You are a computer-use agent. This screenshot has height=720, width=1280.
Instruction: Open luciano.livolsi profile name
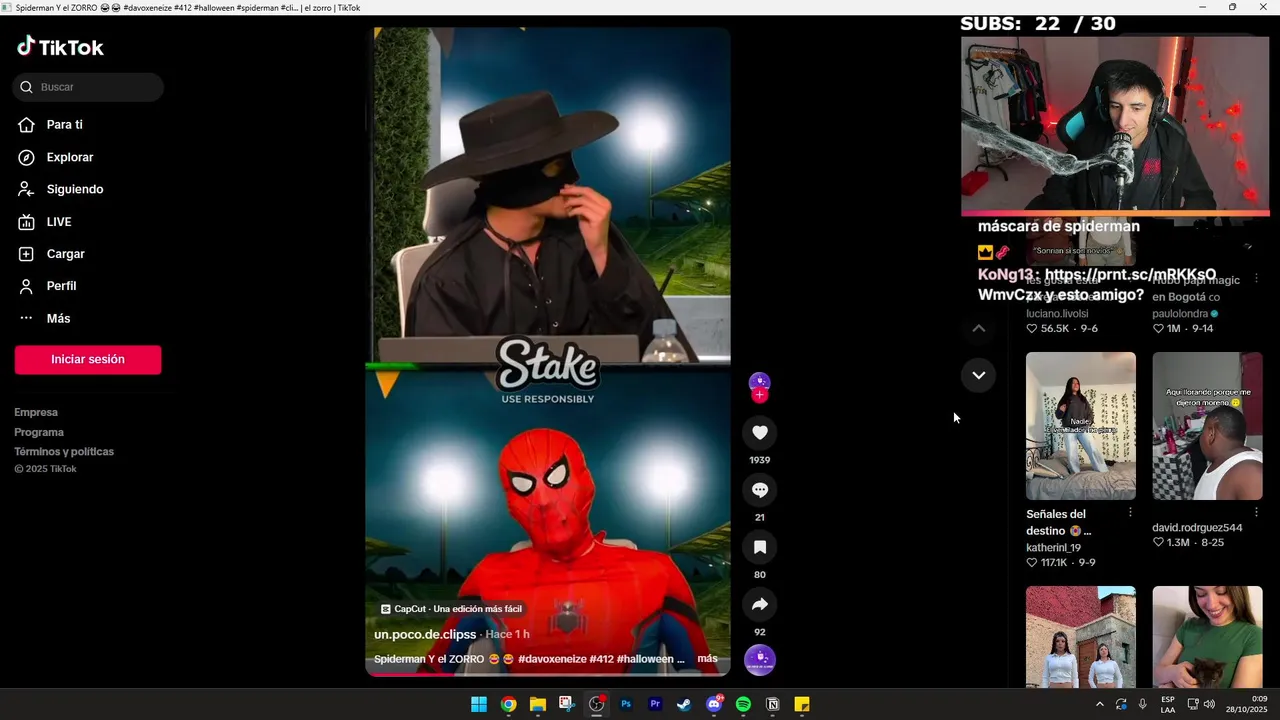coord(1057,314)
